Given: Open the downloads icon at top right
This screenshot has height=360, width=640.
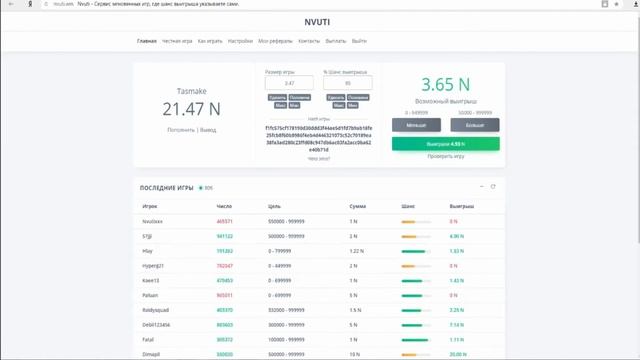Looking at the screenshot, I should coord(636,4).
